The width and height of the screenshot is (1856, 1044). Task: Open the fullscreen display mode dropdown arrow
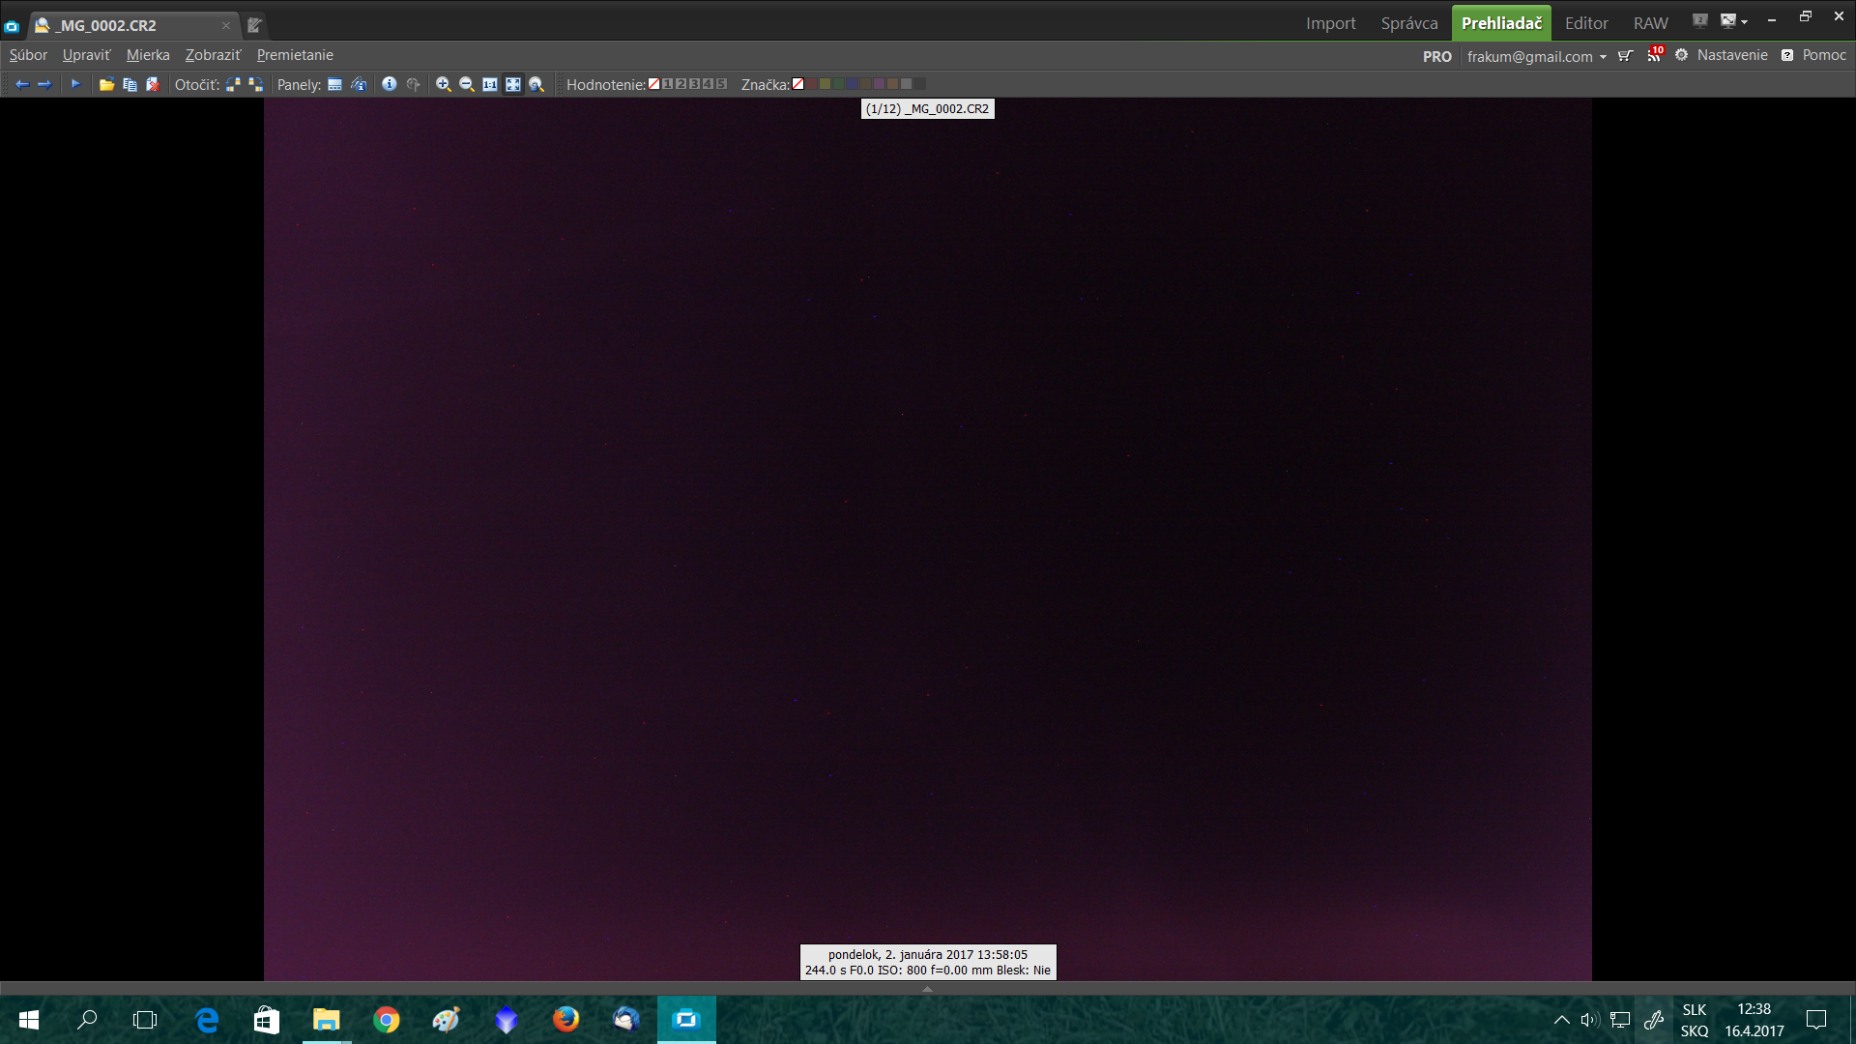coord(1744,21)
